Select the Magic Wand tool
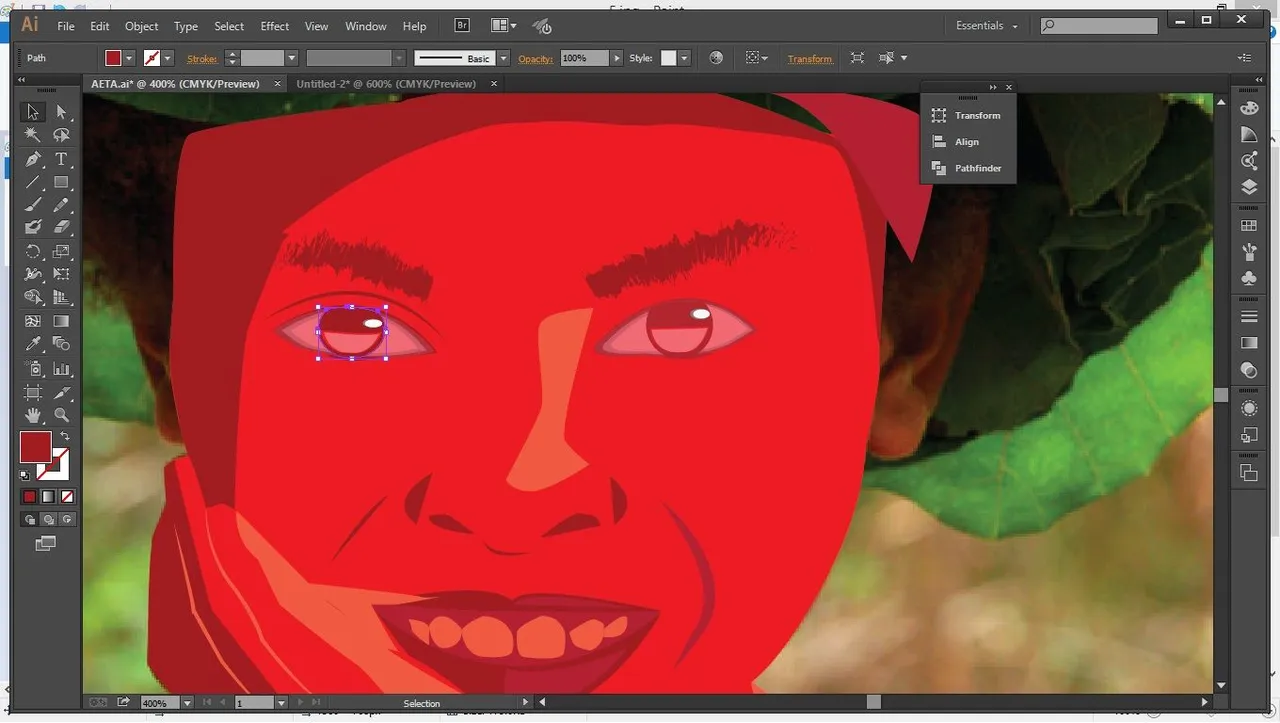Screen dimensions: 1280x723 point(33,135)
